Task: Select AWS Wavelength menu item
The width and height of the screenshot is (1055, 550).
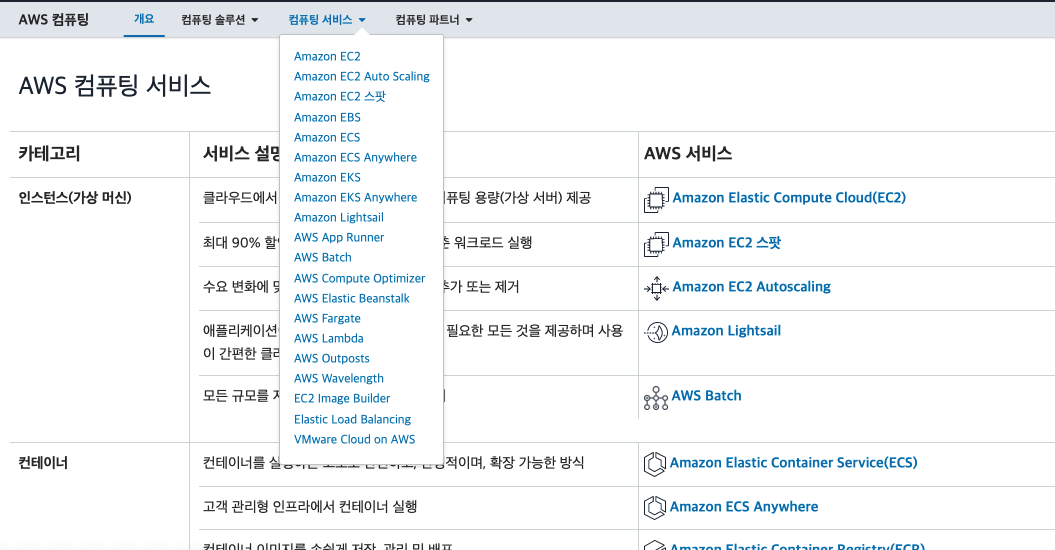Action: tap(339, 379)
